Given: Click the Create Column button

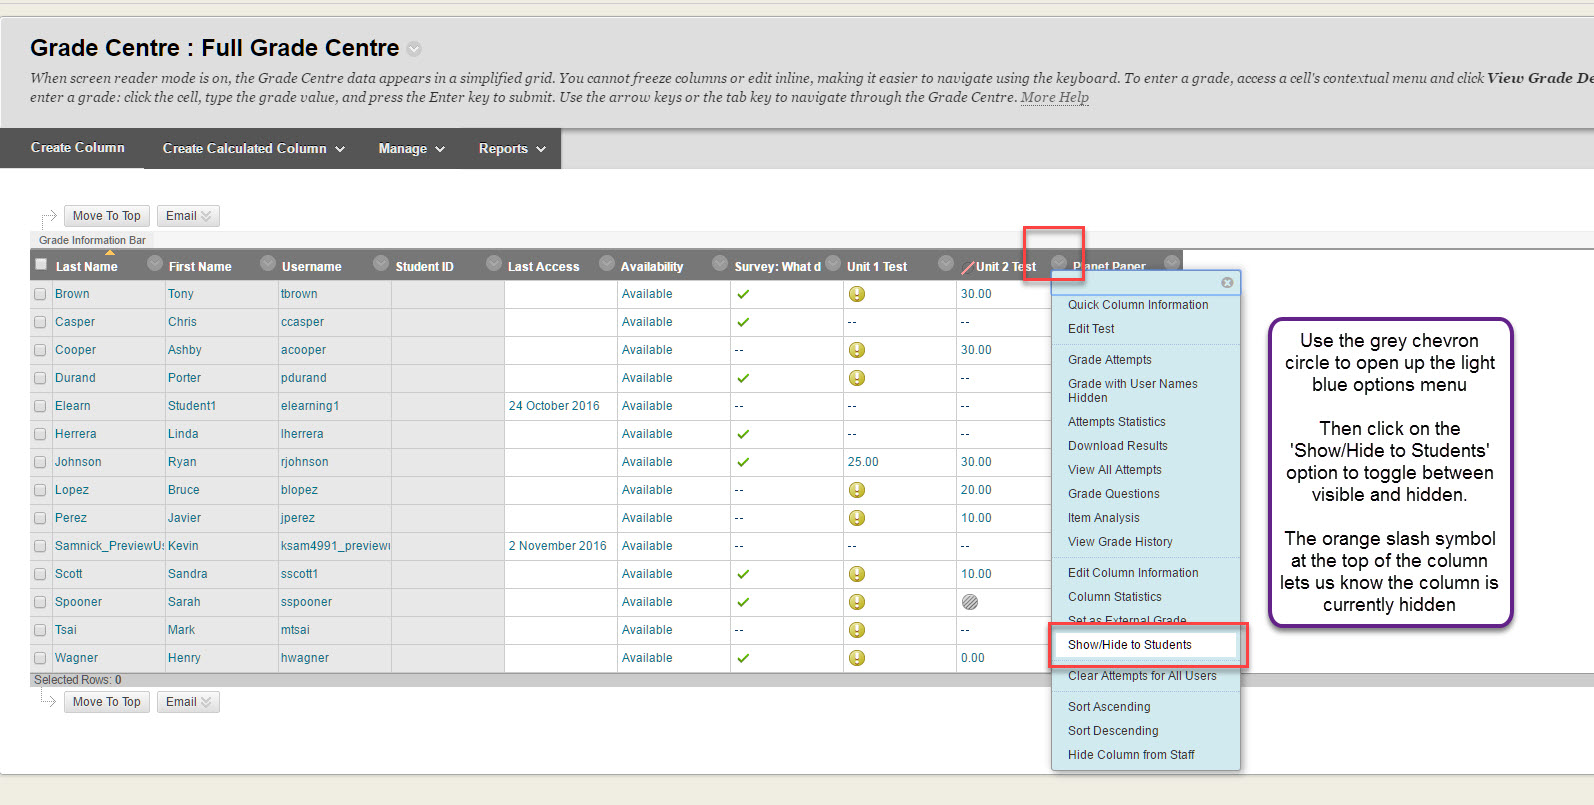Looking at the screenshot, I should [78, 148].
